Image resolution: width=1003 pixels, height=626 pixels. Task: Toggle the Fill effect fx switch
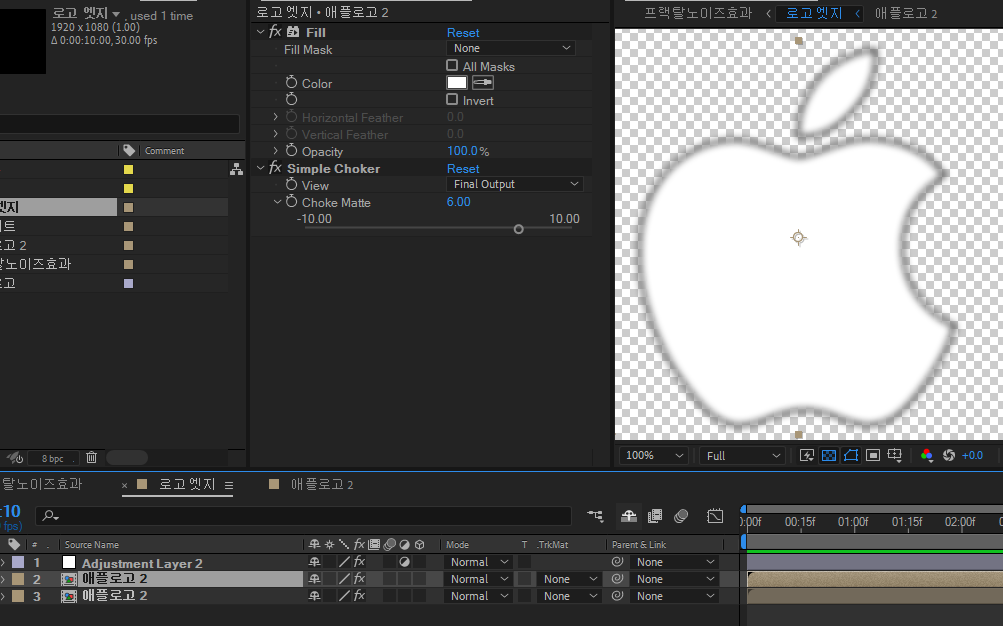pyautogui.click(x=275, y=31)
